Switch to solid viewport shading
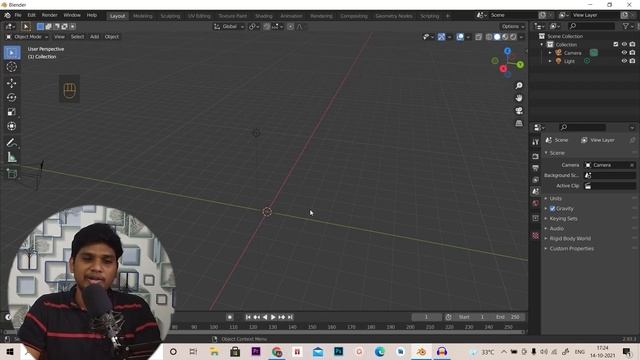This screenshot has width=640, height=360. pyautogui.click(x=497, y=37)
